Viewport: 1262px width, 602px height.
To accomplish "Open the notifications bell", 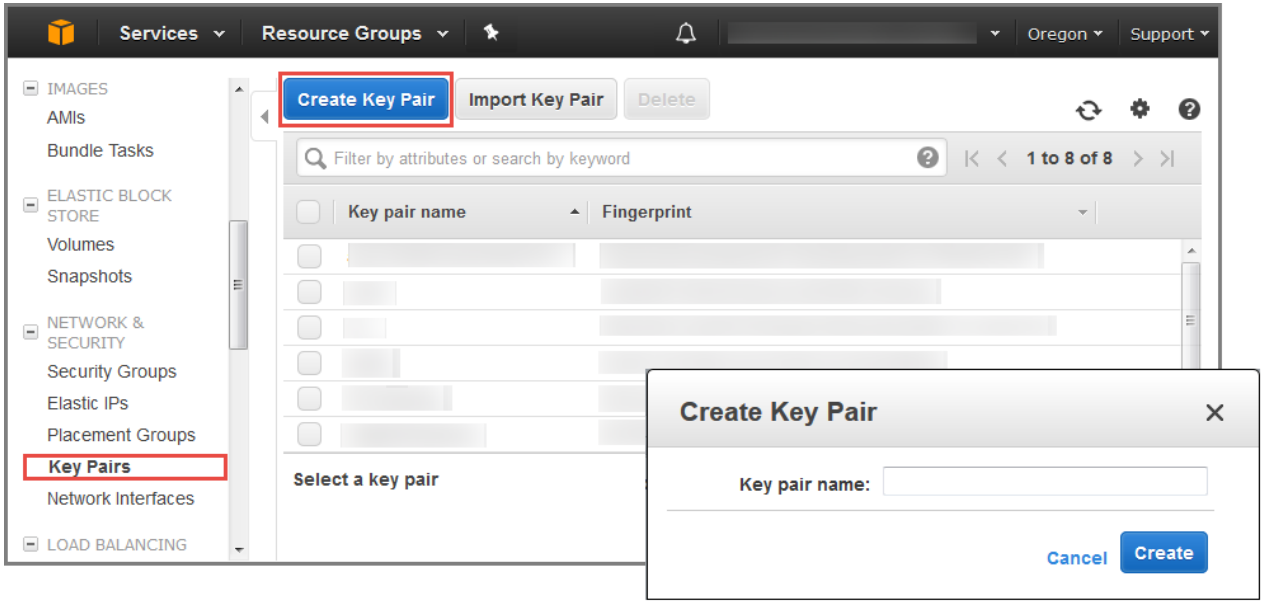I will [x=685, y=33].
